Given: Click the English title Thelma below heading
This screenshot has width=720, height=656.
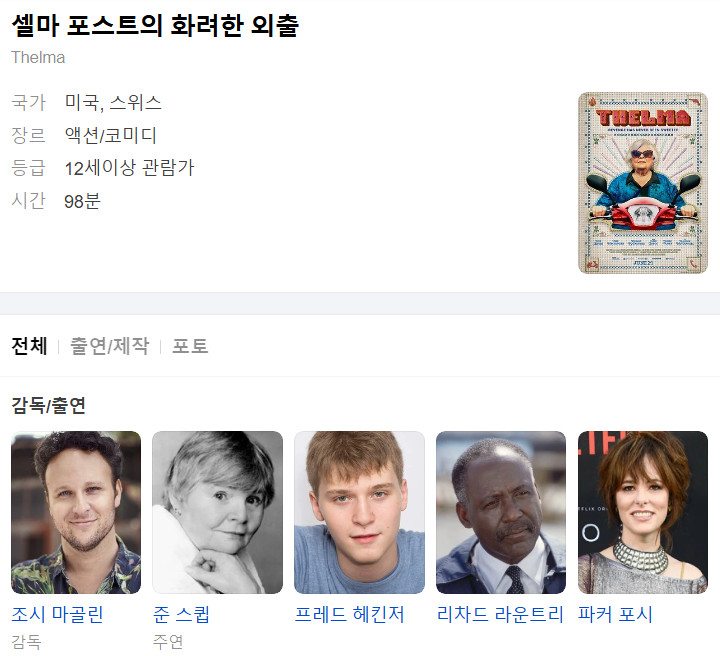Looking at the screenshot, I should (x=38, y=57).
